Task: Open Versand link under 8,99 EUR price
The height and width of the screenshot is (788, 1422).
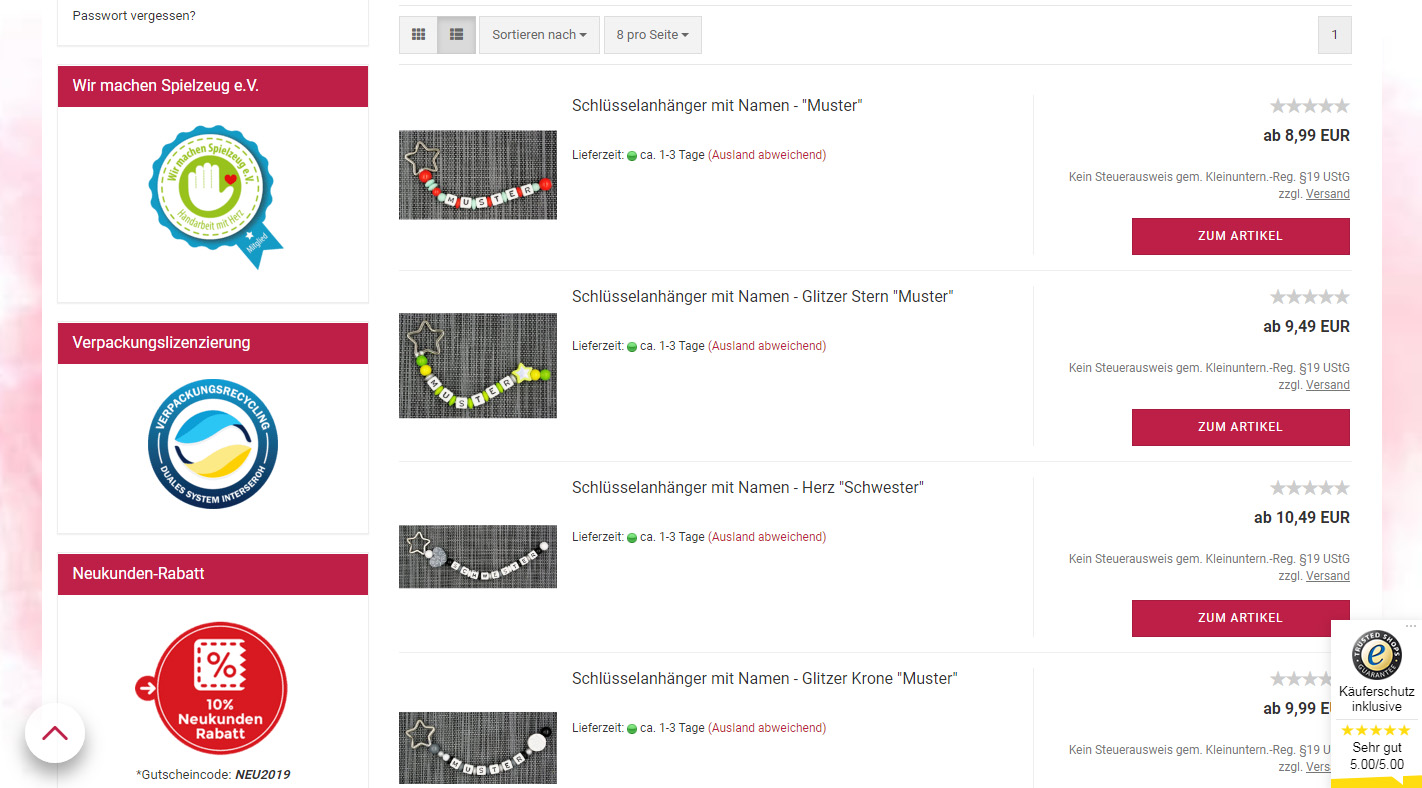Action: [1328, 194]
